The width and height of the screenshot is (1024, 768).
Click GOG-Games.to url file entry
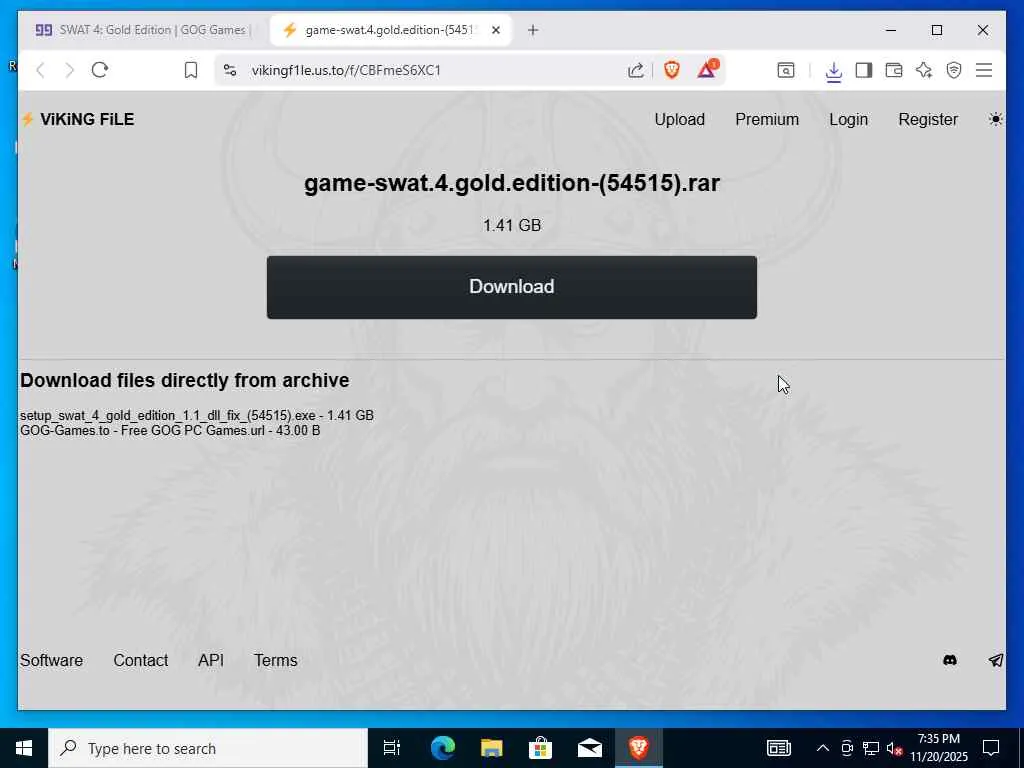[170, 430]
